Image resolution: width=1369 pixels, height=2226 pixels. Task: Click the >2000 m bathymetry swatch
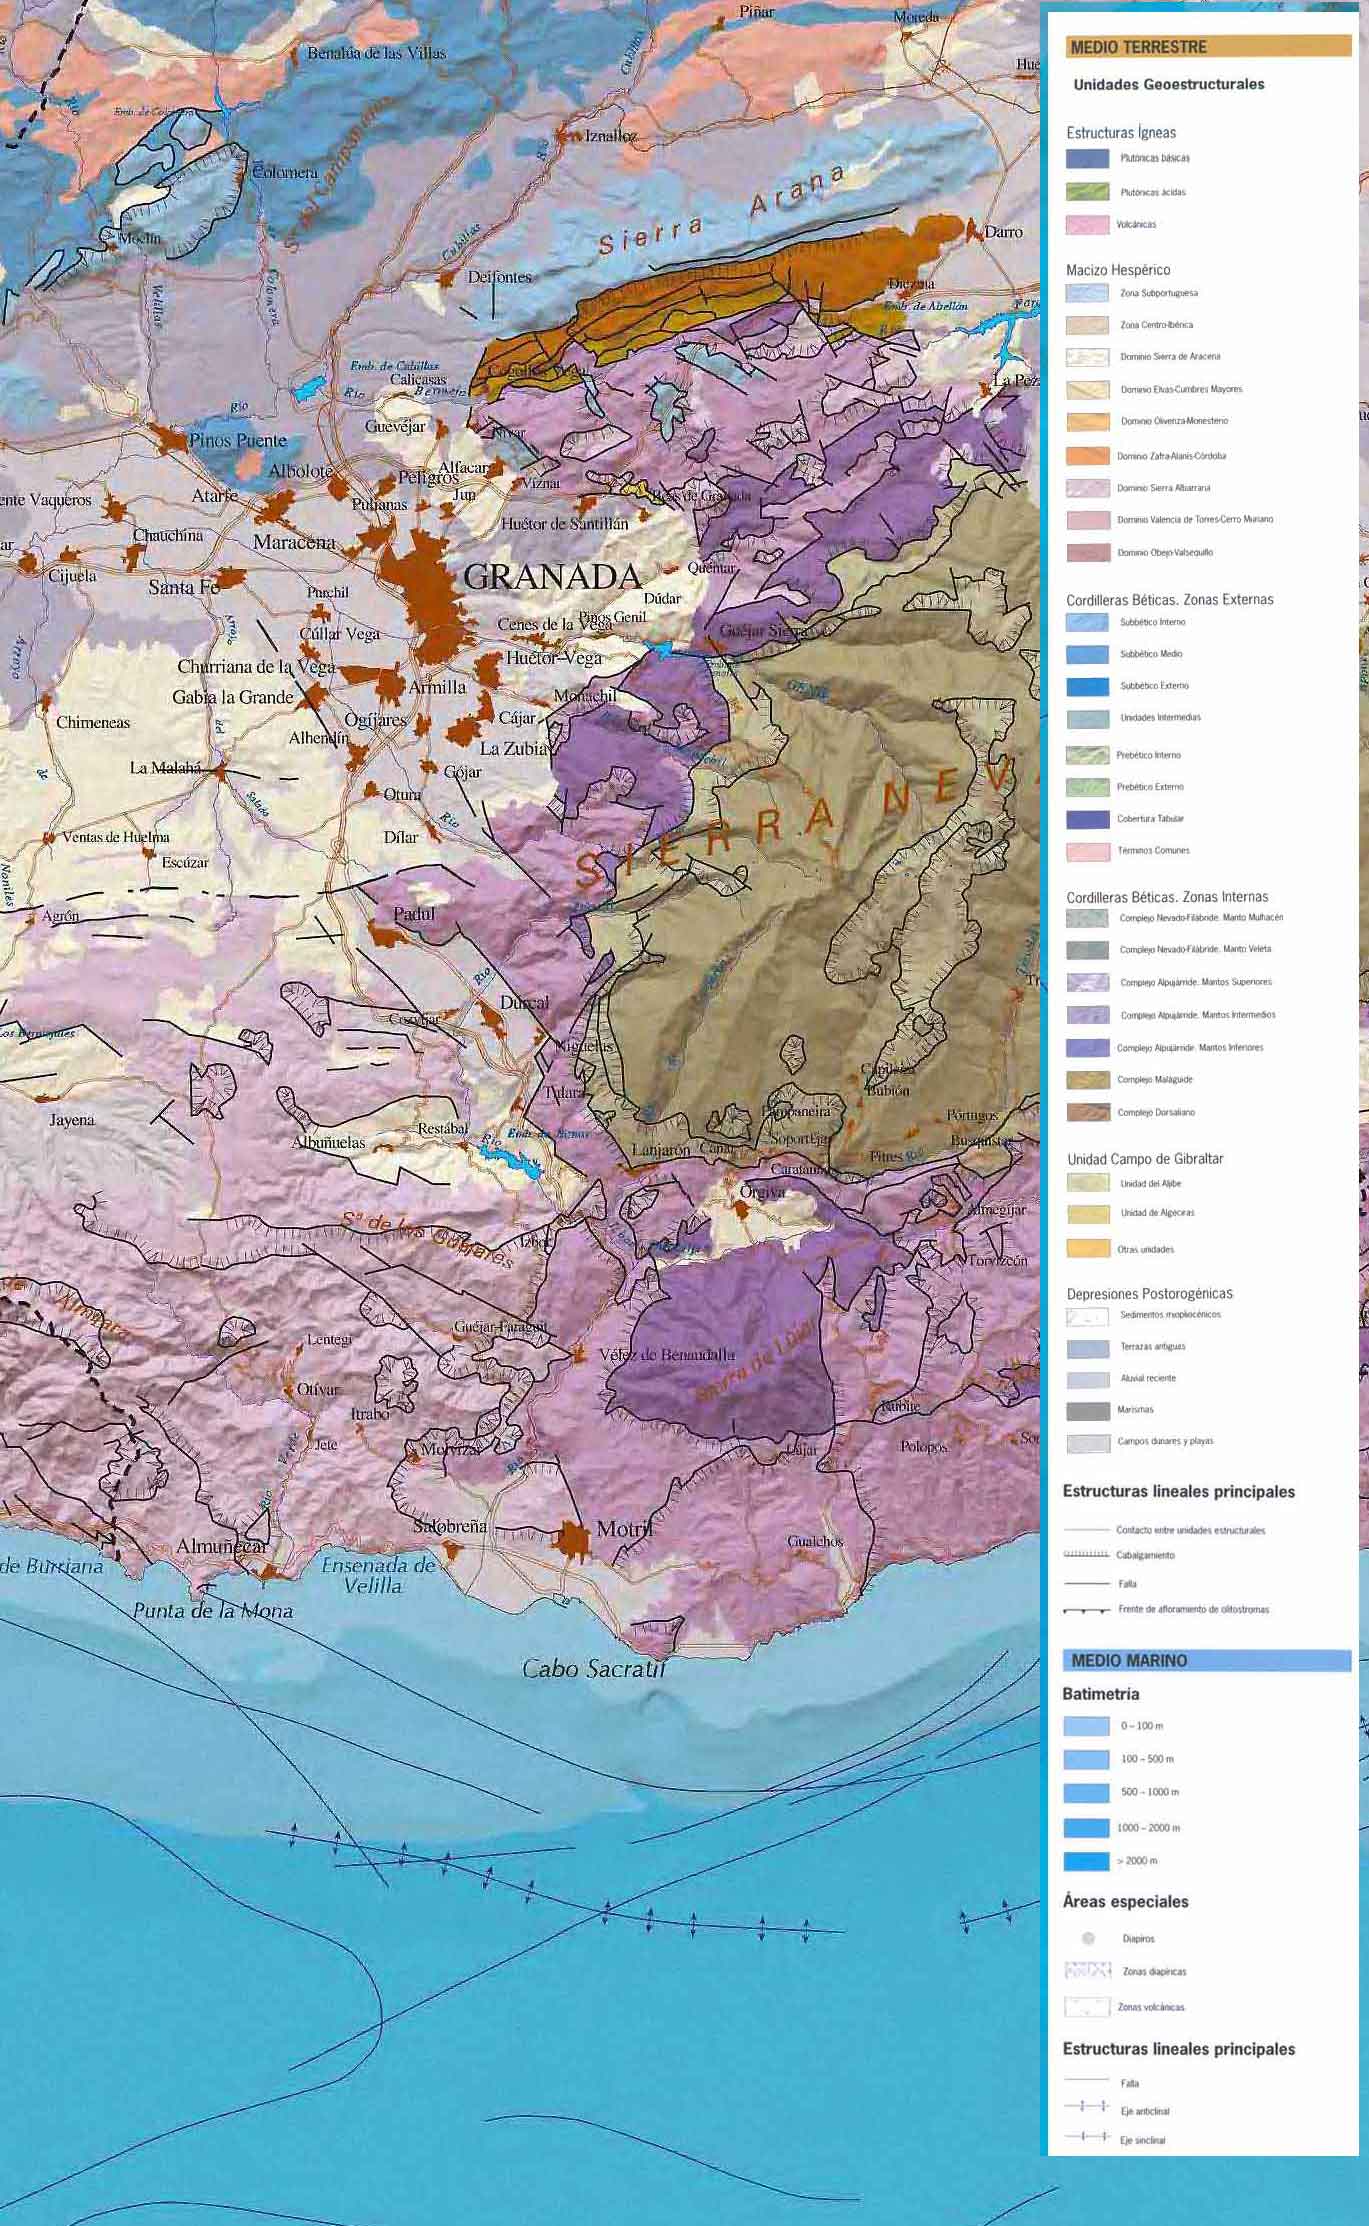coord(1087,1861)
